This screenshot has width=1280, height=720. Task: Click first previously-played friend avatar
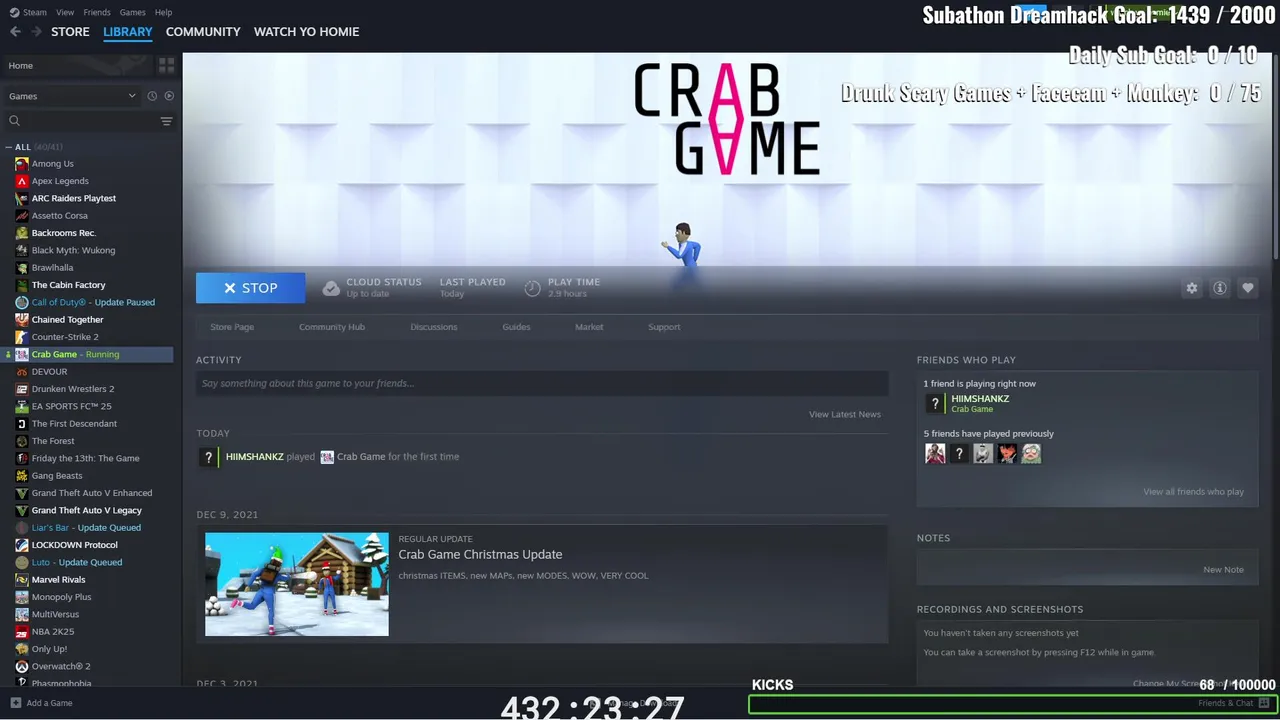point(935,454)
